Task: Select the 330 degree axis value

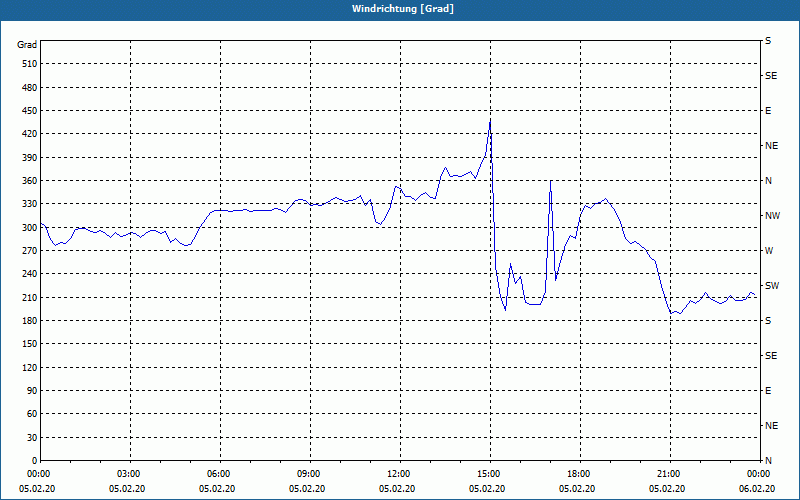Action: (30, 204)
